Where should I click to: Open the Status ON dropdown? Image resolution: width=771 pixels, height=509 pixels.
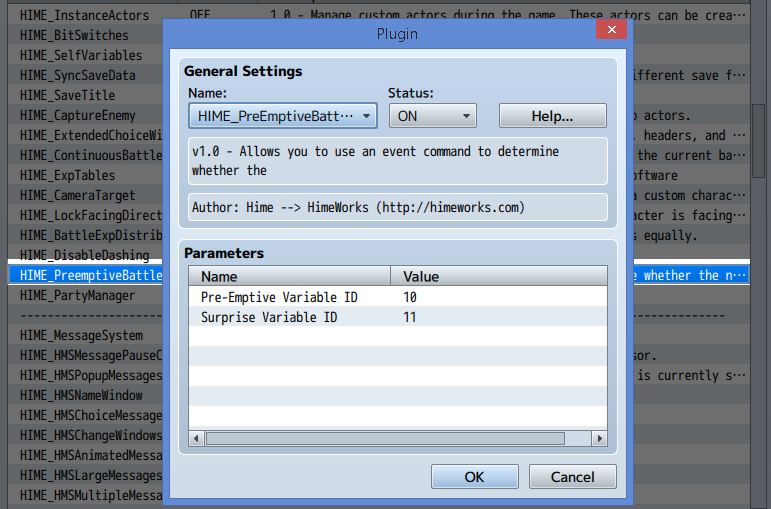point(433,116)
